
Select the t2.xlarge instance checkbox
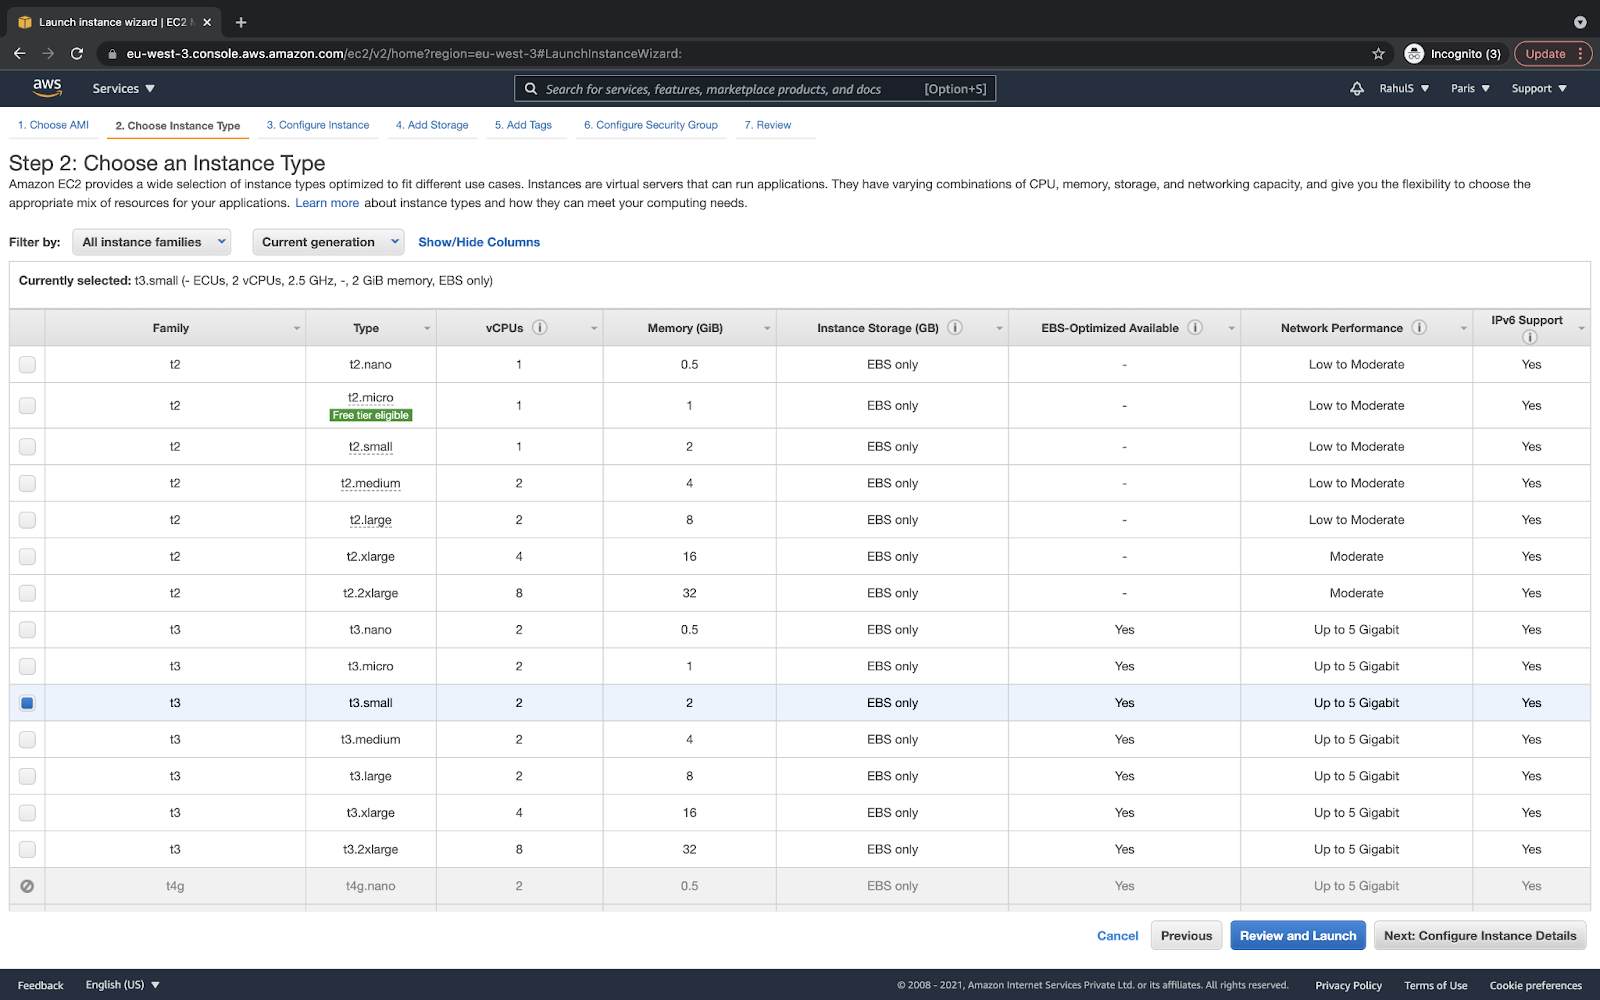point(27,556)
